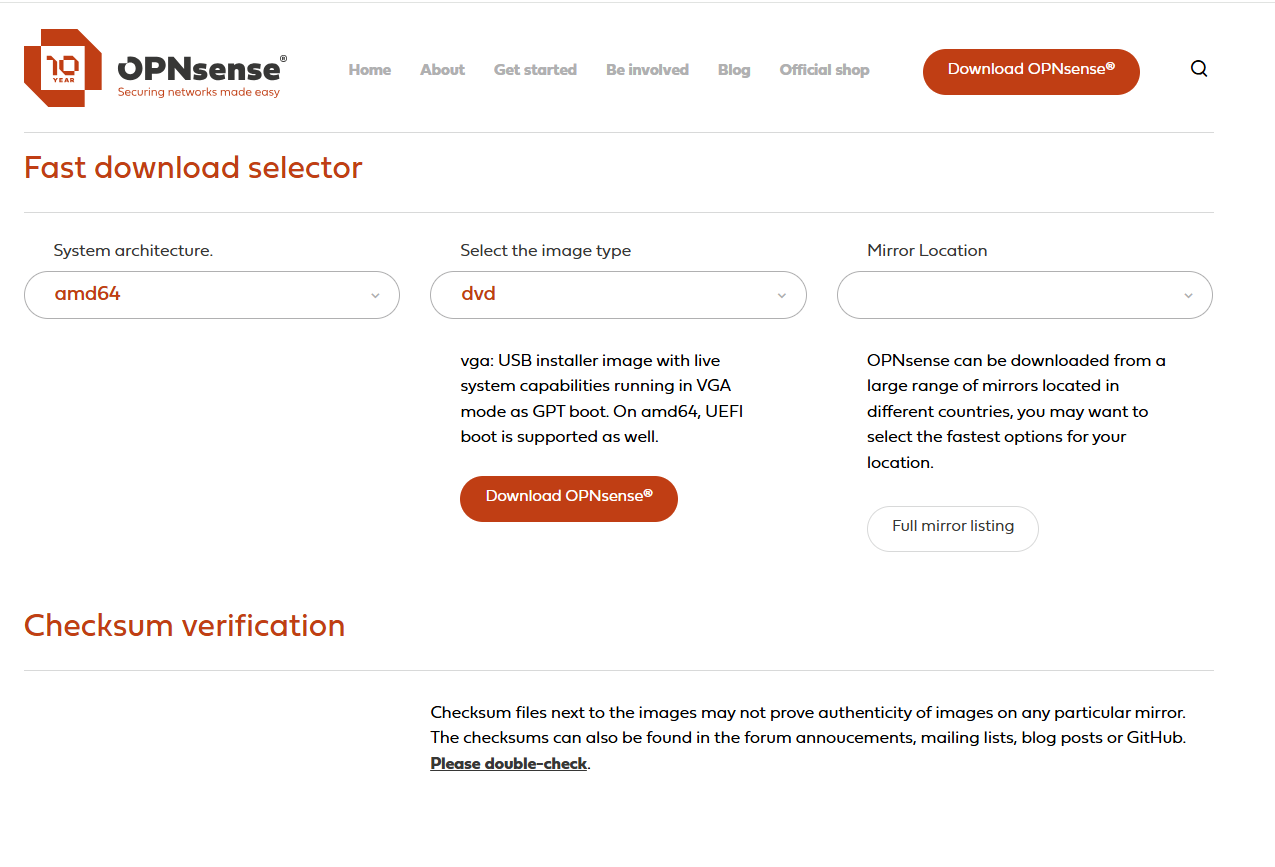Image resolution: width=1275 pixels, height=867 pixels.
Task: Go to the Official shop
Action: [x=824, y=70]
